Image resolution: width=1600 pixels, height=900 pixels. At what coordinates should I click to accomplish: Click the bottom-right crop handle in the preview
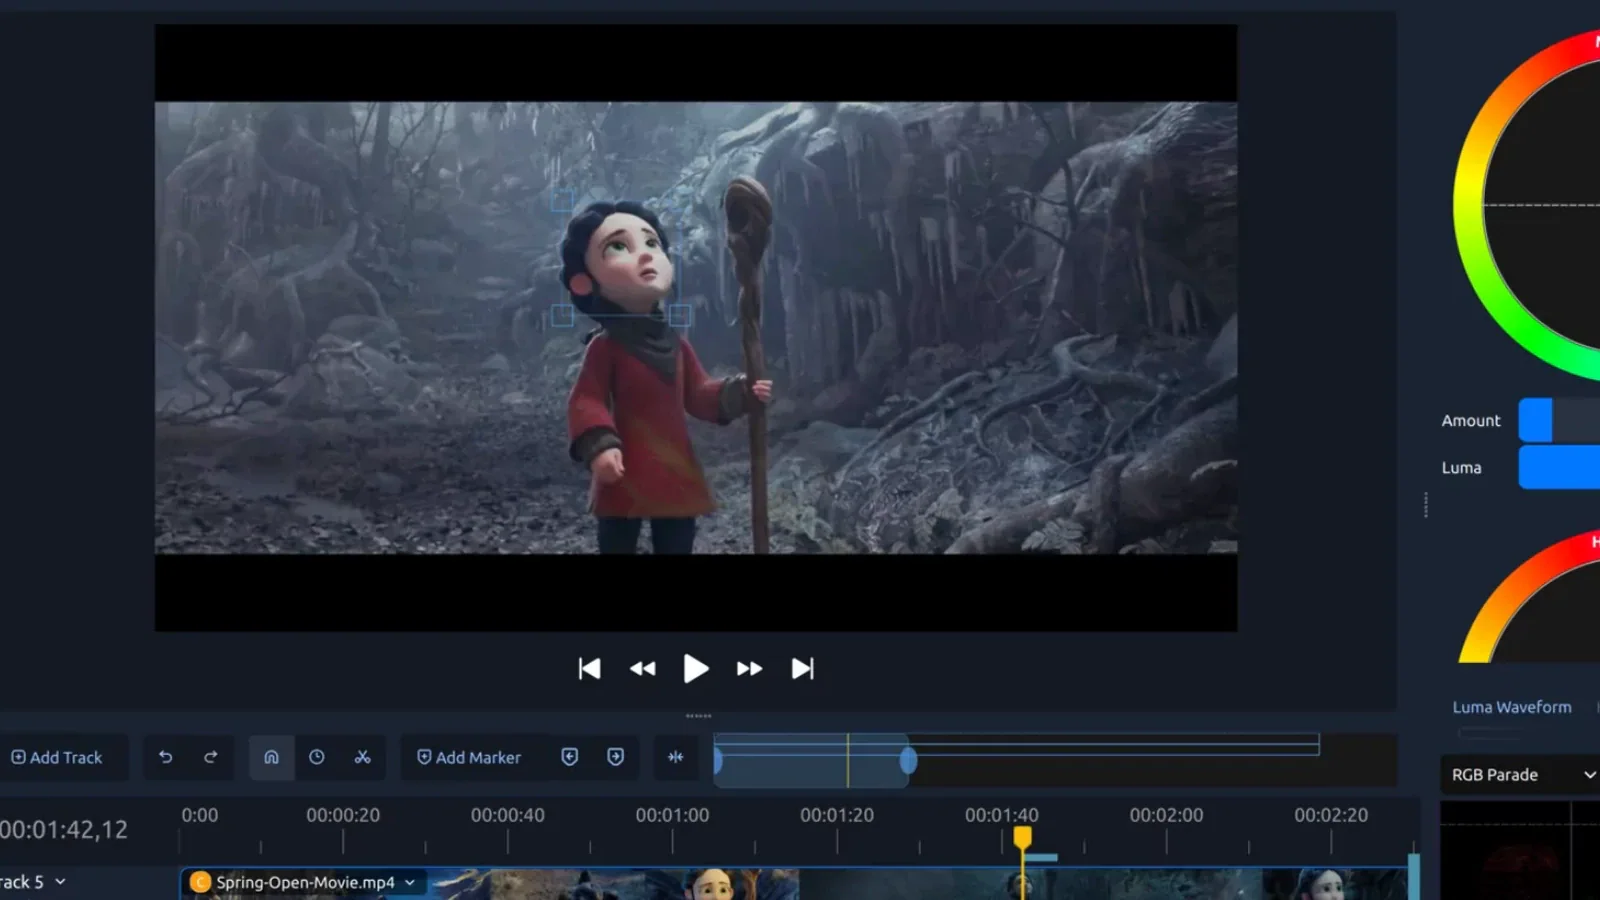pyautogui.click(x=680, y=316)
